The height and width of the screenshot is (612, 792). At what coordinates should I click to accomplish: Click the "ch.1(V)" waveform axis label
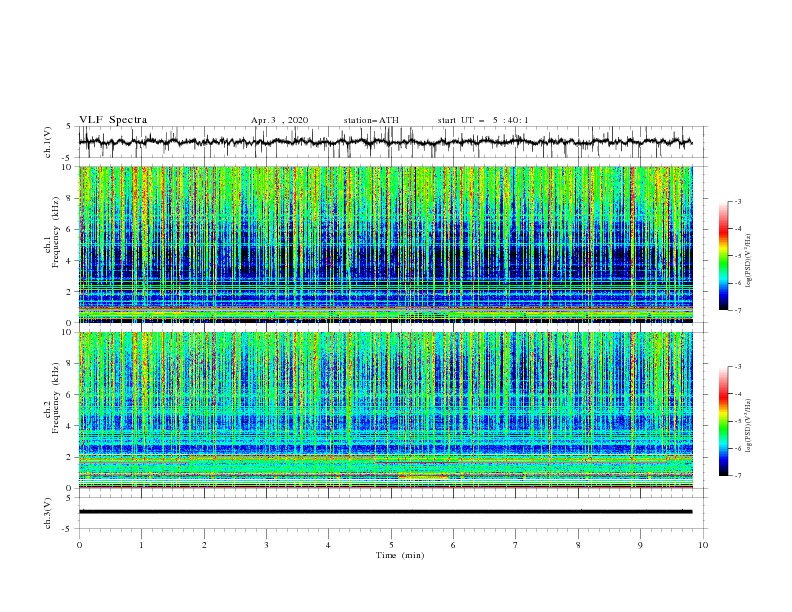coord(48,142)
